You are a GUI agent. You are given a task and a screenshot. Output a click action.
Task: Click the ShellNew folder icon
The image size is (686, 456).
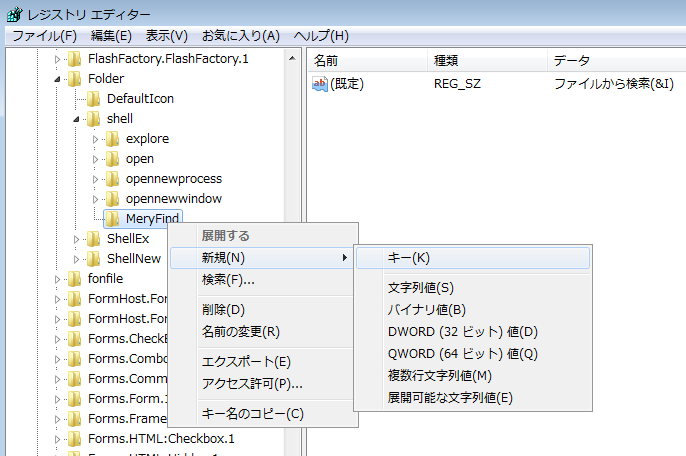point(93,259)
